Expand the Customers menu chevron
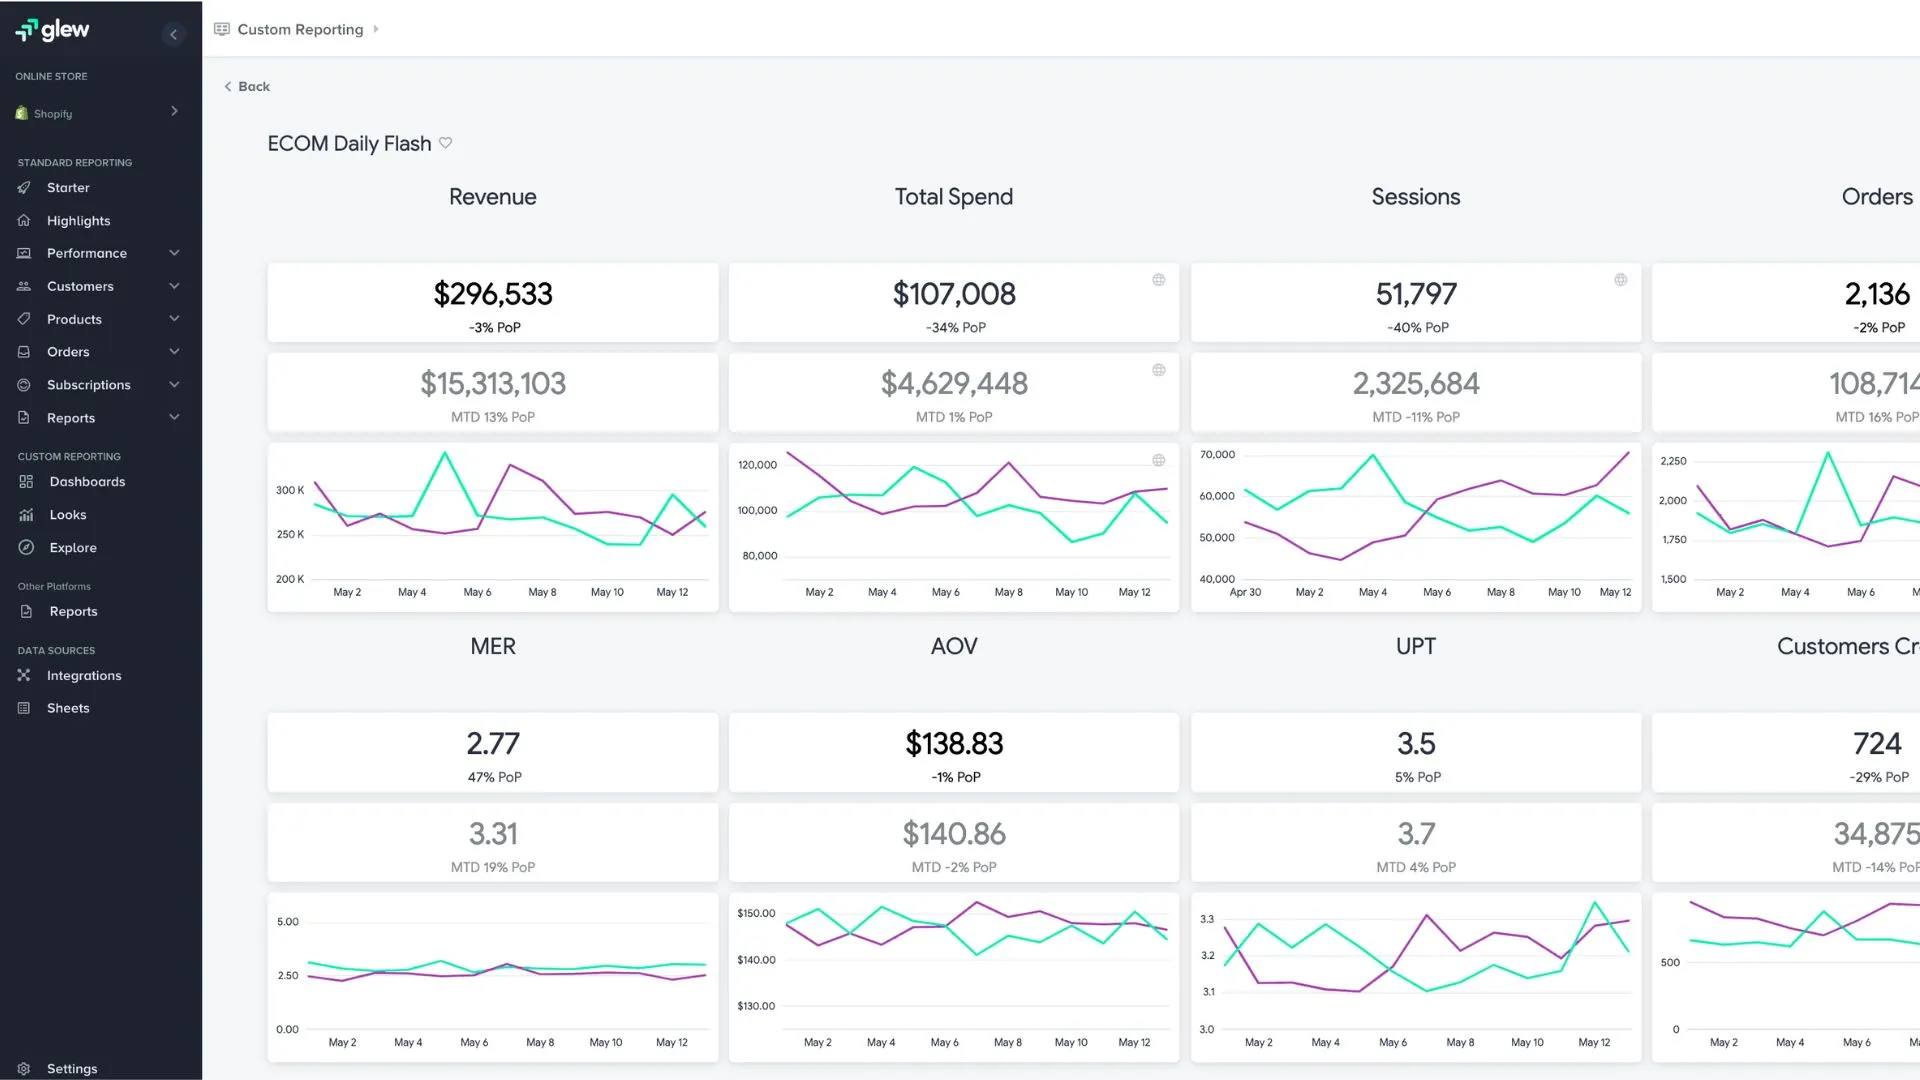Viewport: 1920px width, 1080px height. pos(174,286)
